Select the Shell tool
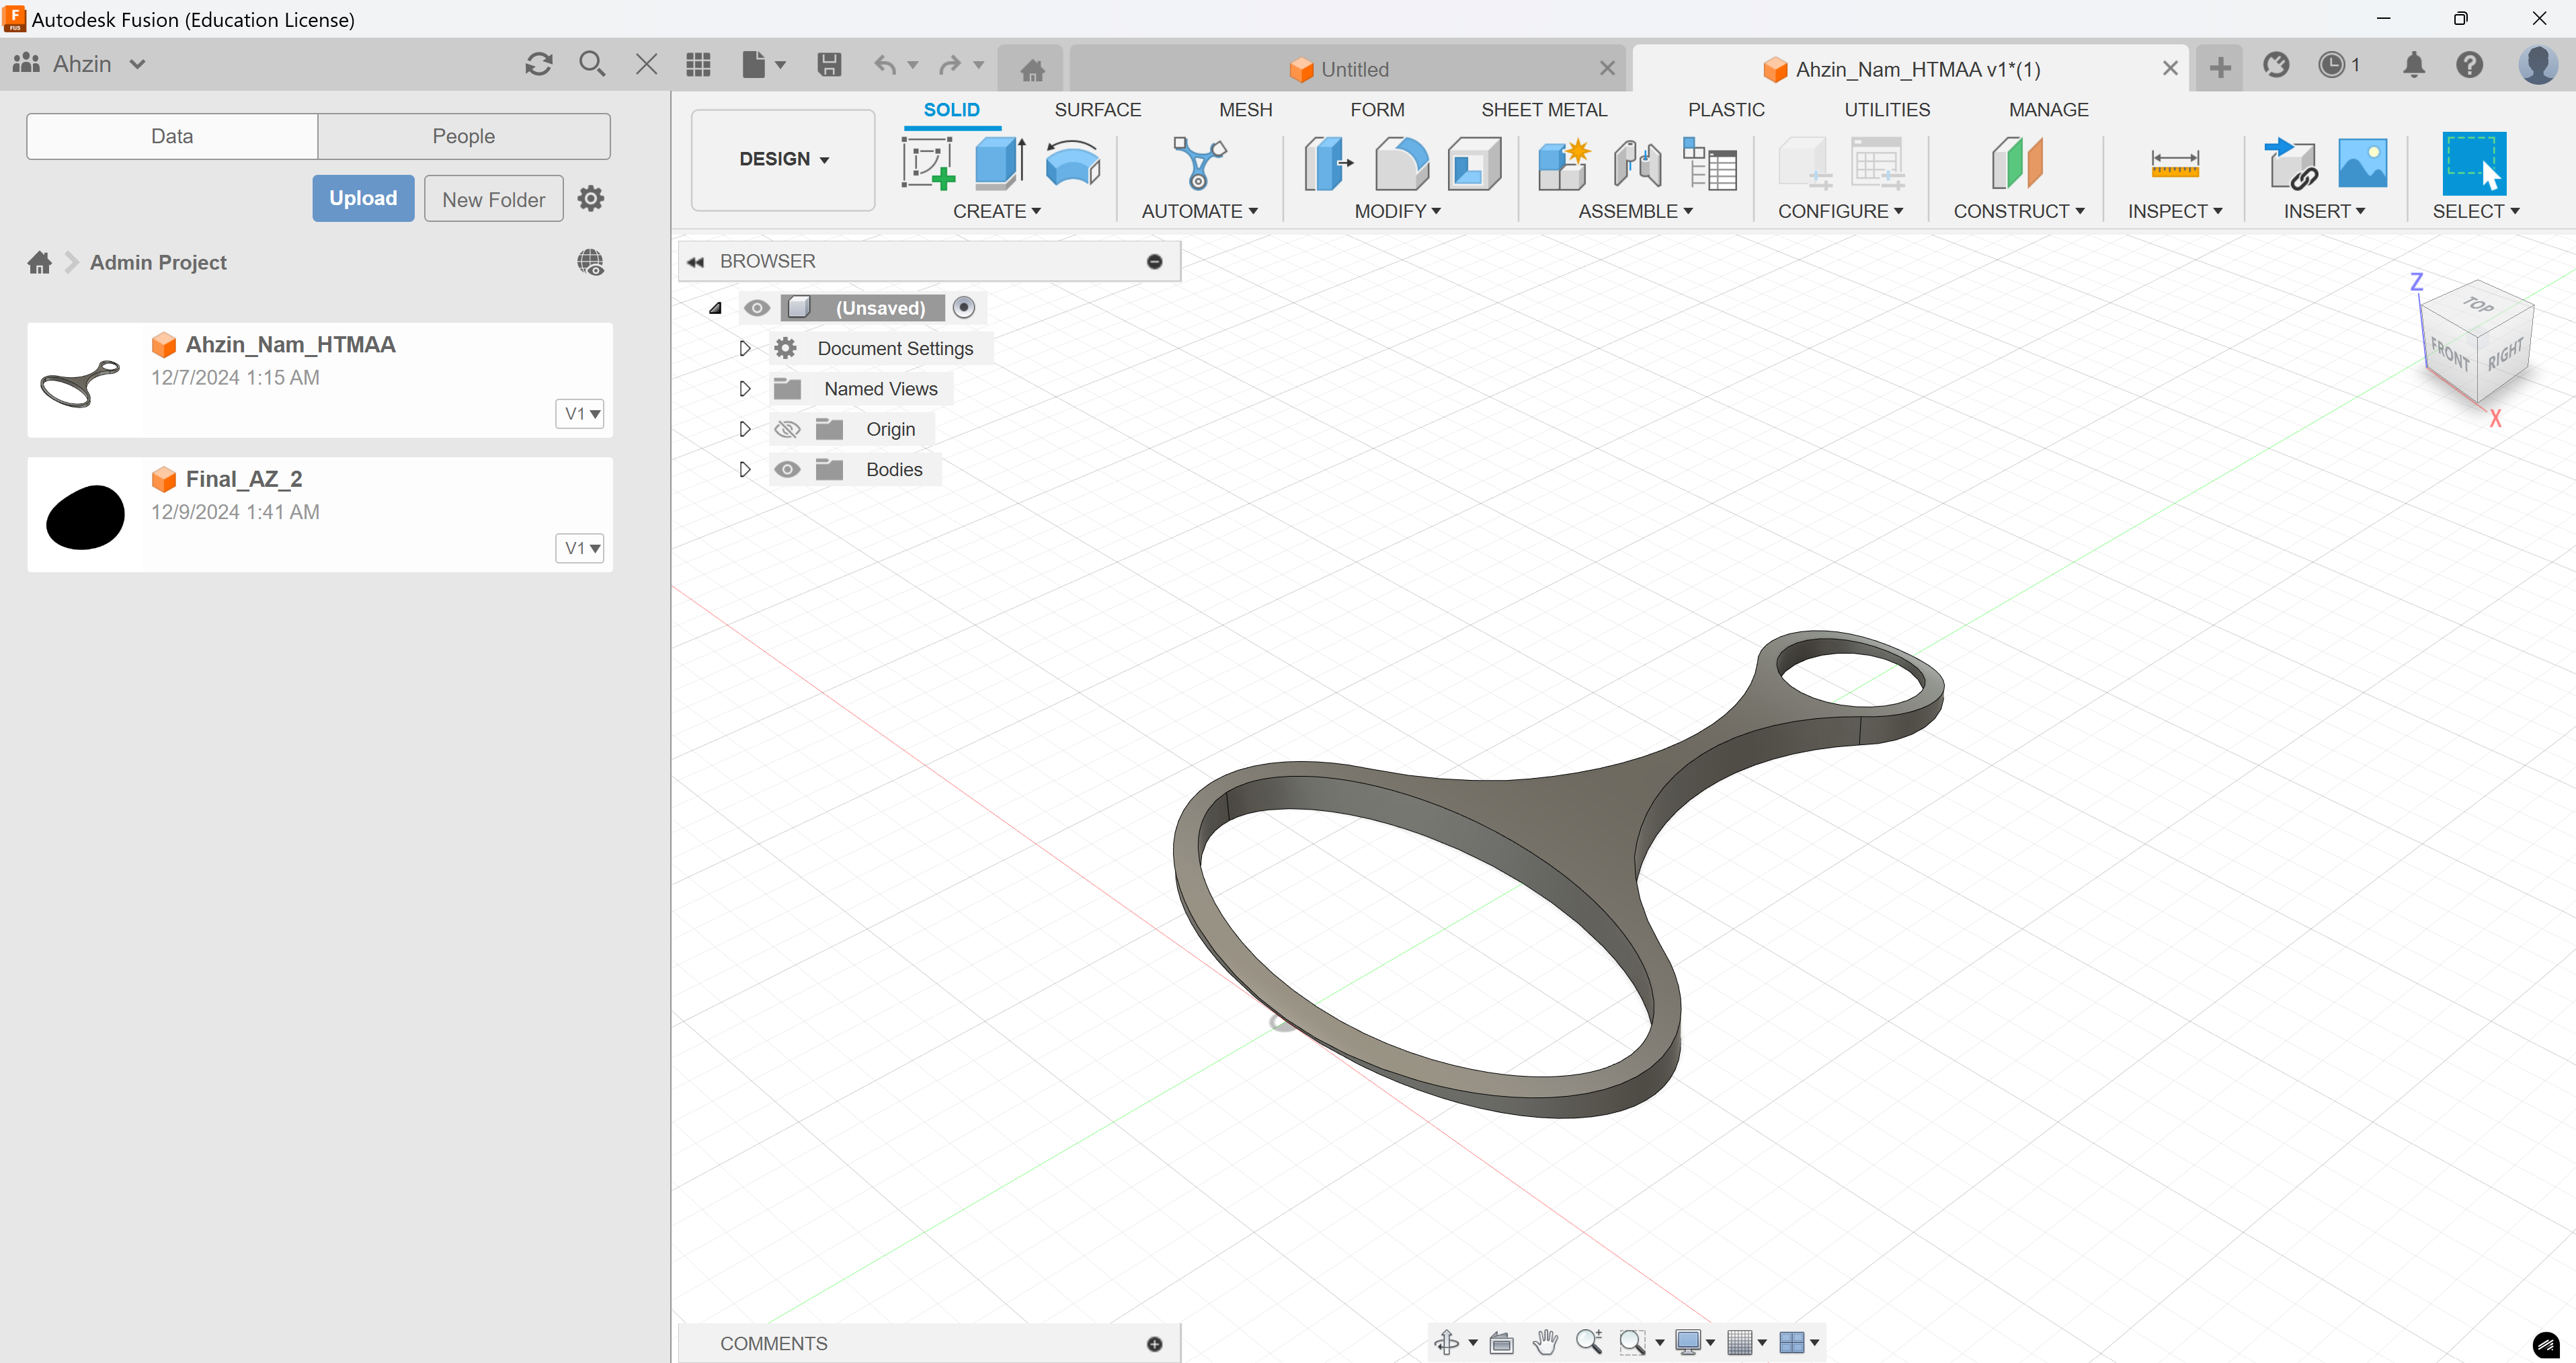This screenshot has width=2576, height=1363. 1474,164
